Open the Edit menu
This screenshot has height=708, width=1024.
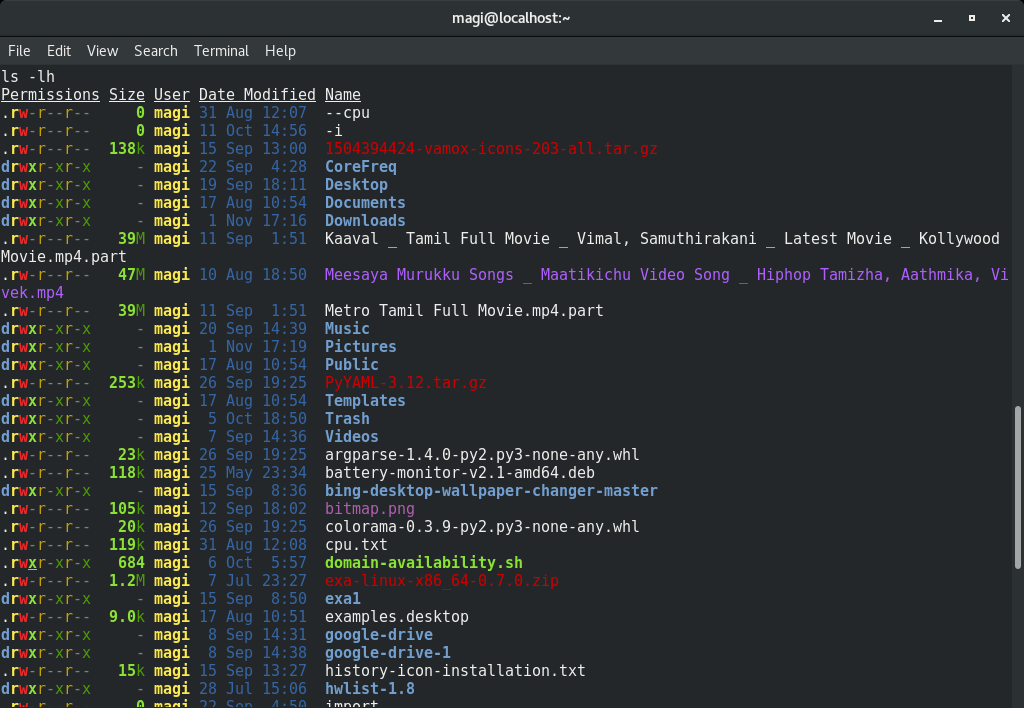coord(59,51)
